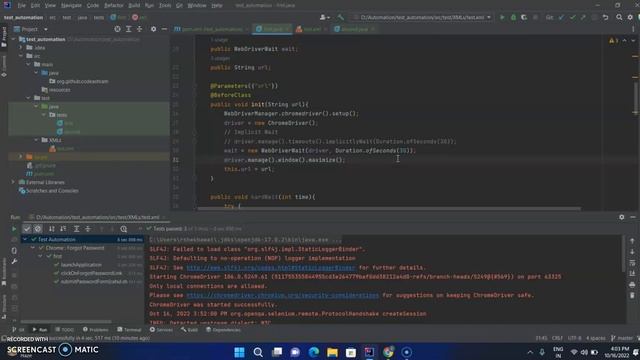Click expand all icon in Project panel
640x360 pixels.
pyautogui.click(x=128, y=29)
